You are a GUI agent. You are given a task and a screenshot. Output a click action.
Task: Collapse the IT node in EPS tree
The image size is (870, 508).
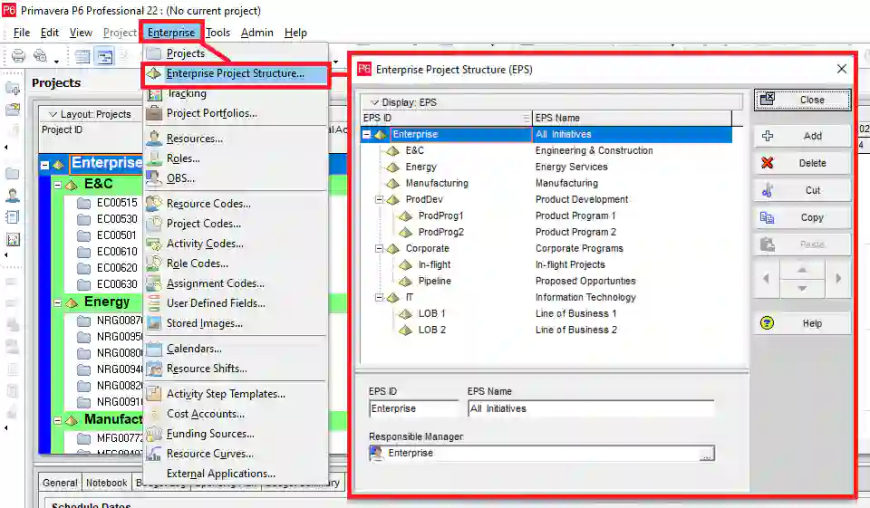(x=380, y=298)
